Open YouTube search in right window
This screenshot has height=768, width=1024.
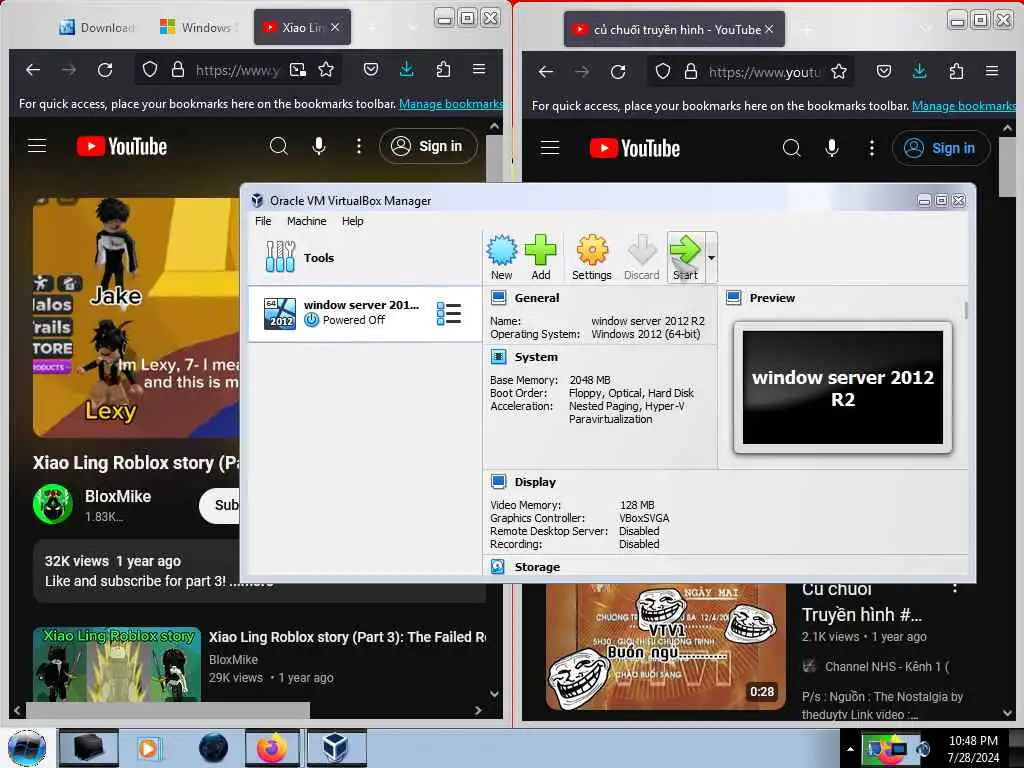click(792, 148)
